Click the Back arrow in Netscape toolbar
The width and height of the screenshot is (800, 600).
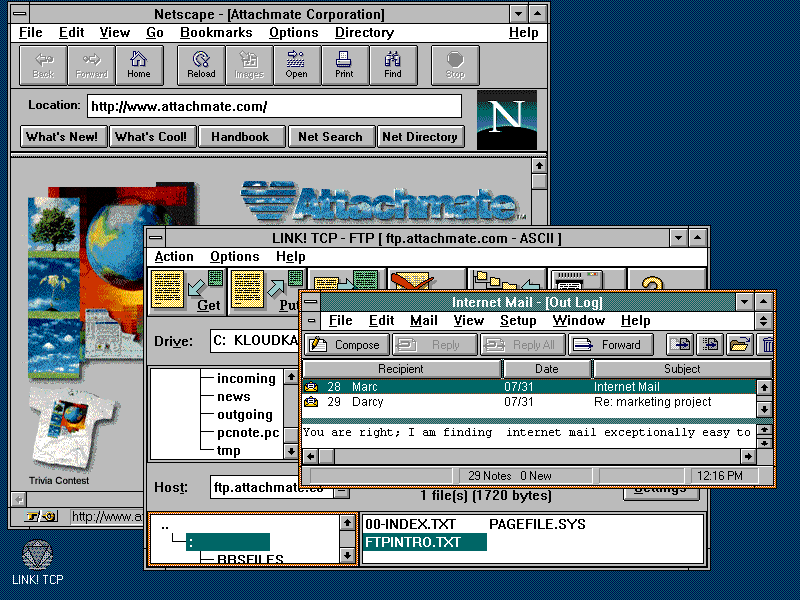[x=43, y=65]
